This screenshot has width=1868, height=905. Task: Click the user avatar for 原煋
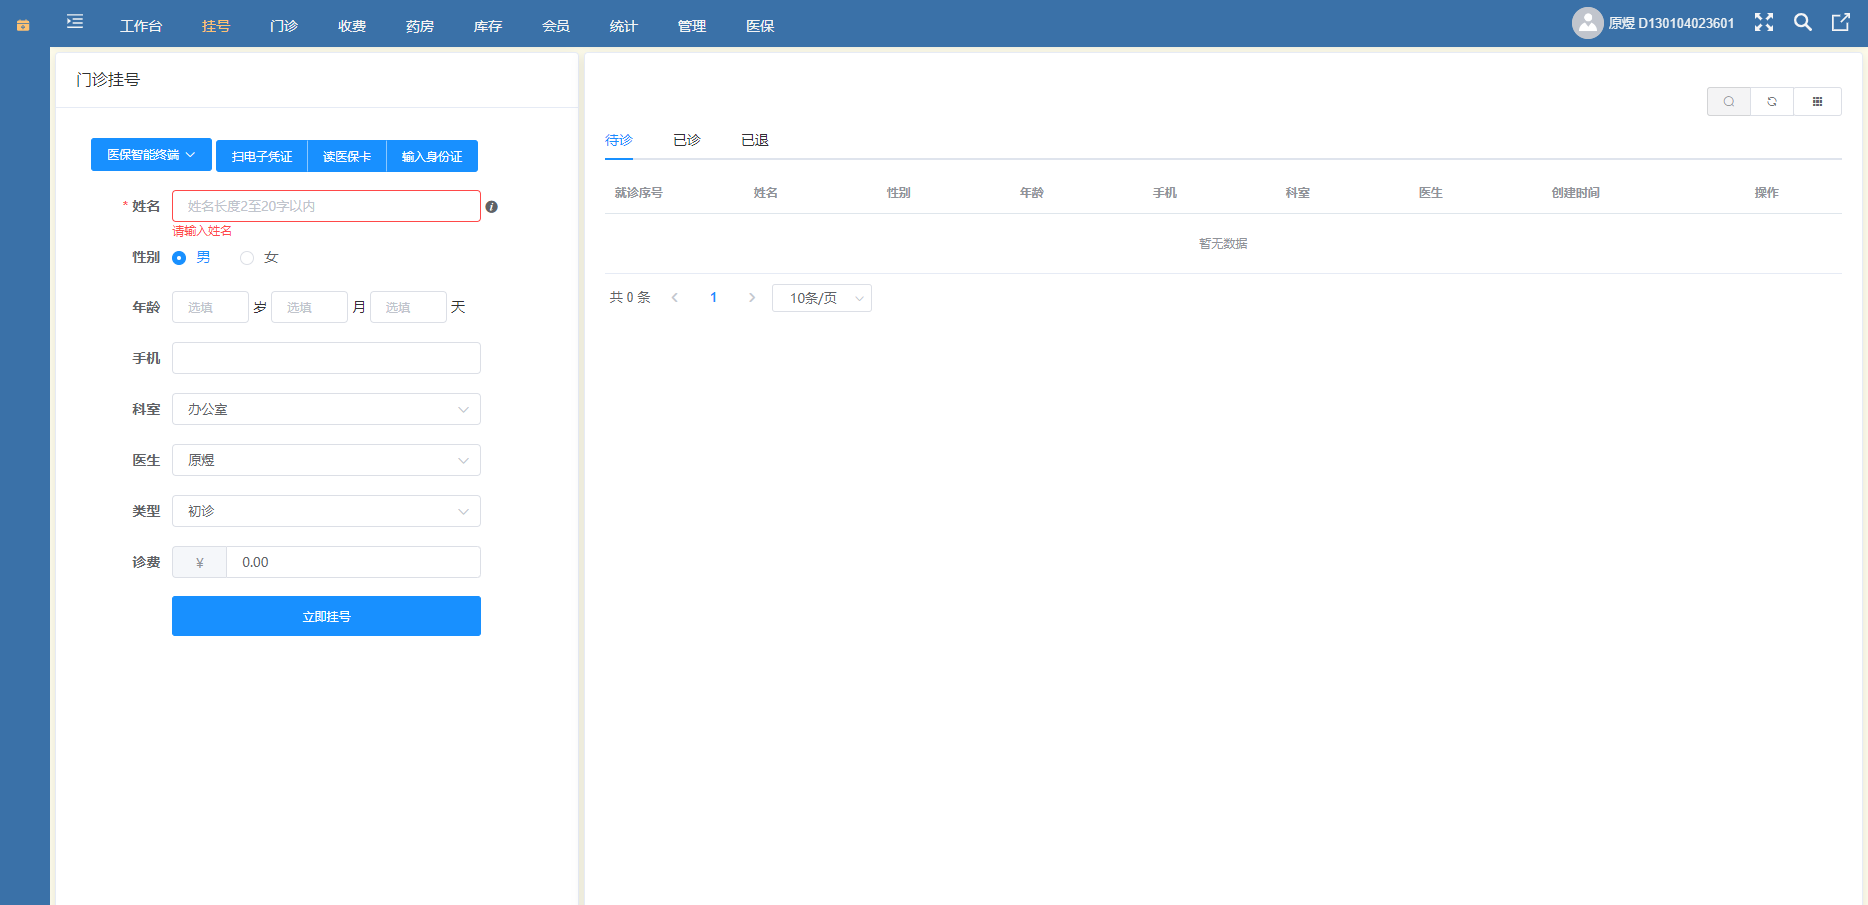(x=1588, y=22)
